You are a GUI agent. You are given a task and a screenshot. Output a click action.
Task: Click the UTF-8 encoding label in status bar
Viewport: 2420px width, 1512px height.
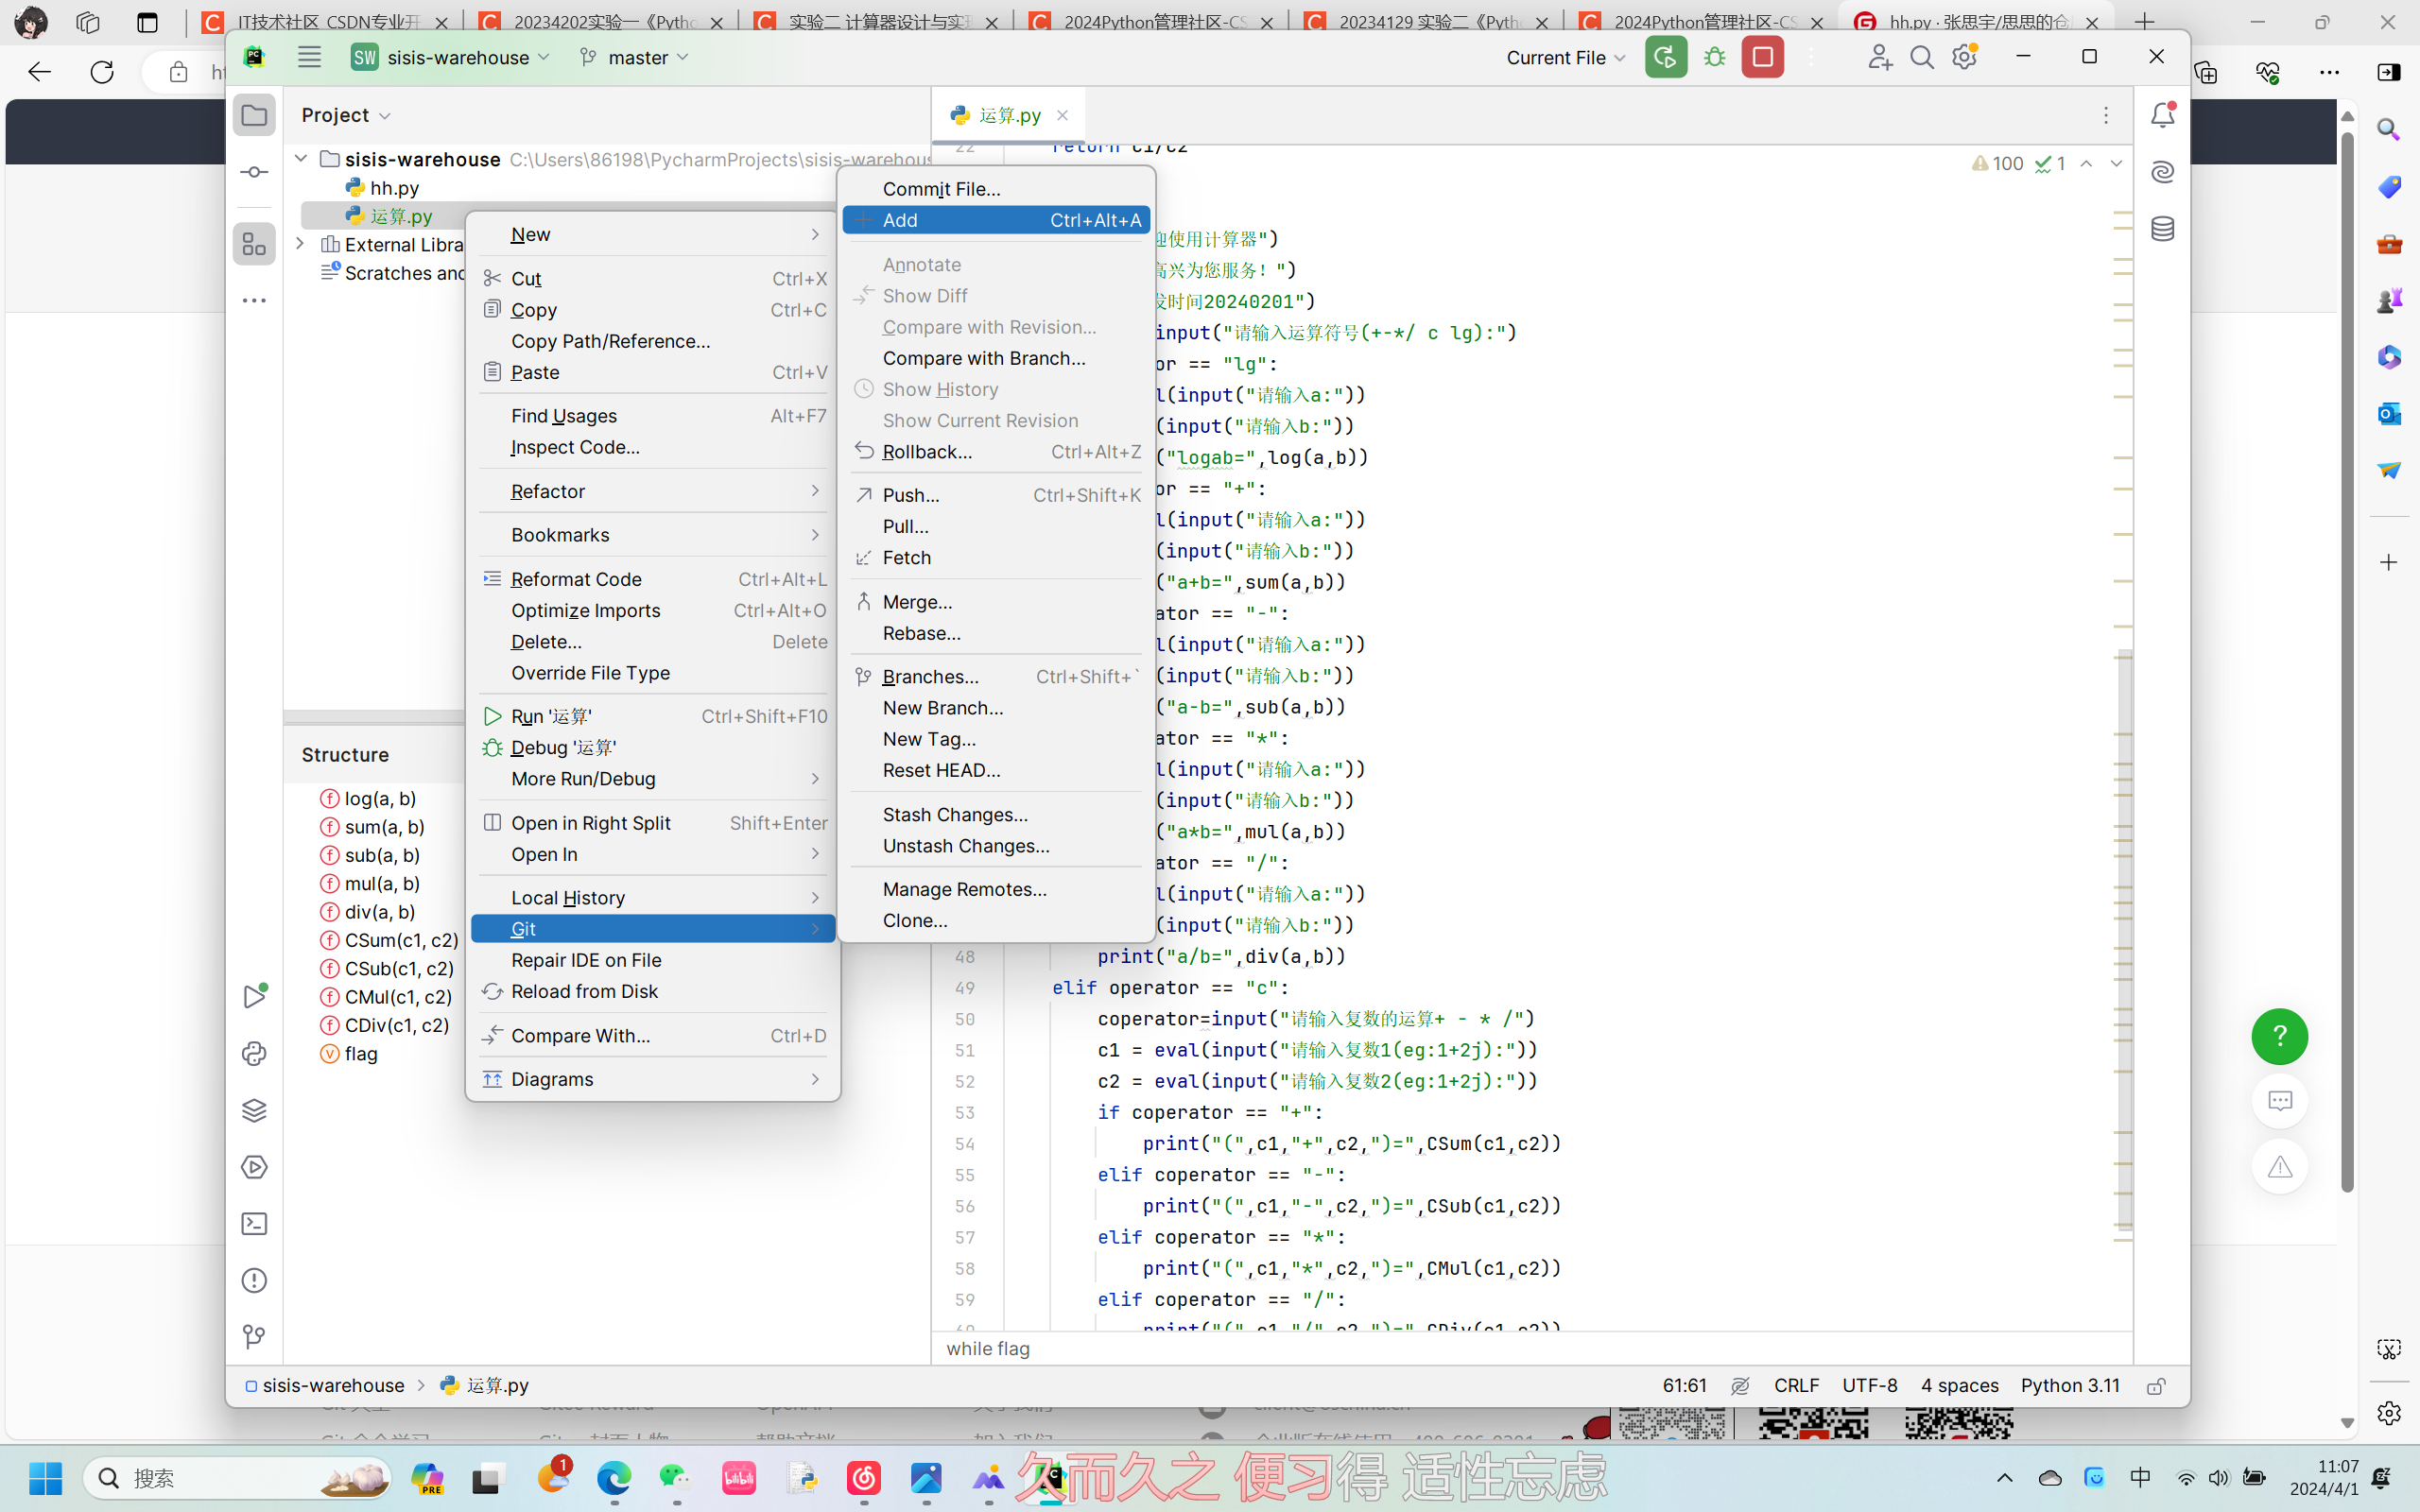(x=1869, y=1386)
